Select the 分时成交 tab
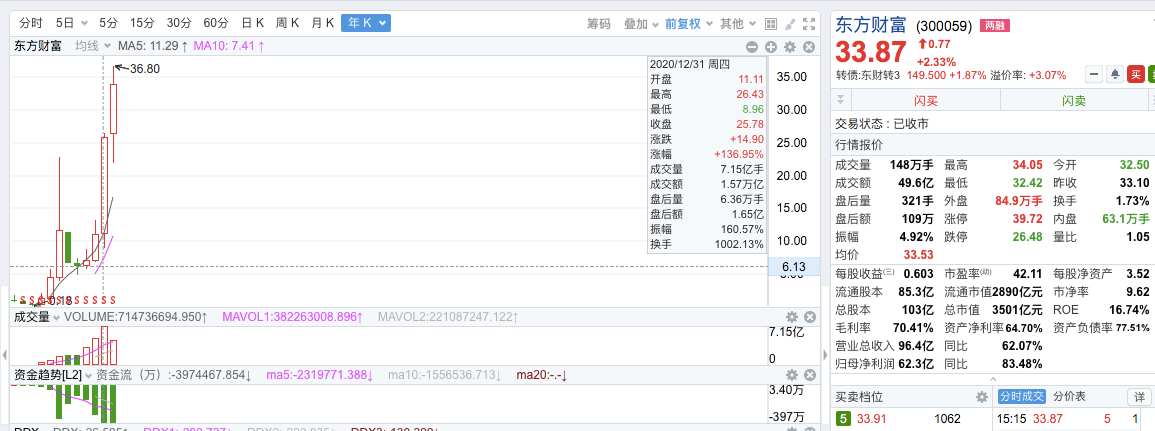Image resolution: width=1155 pixels, height=431 pixels. coord(1022,397)
